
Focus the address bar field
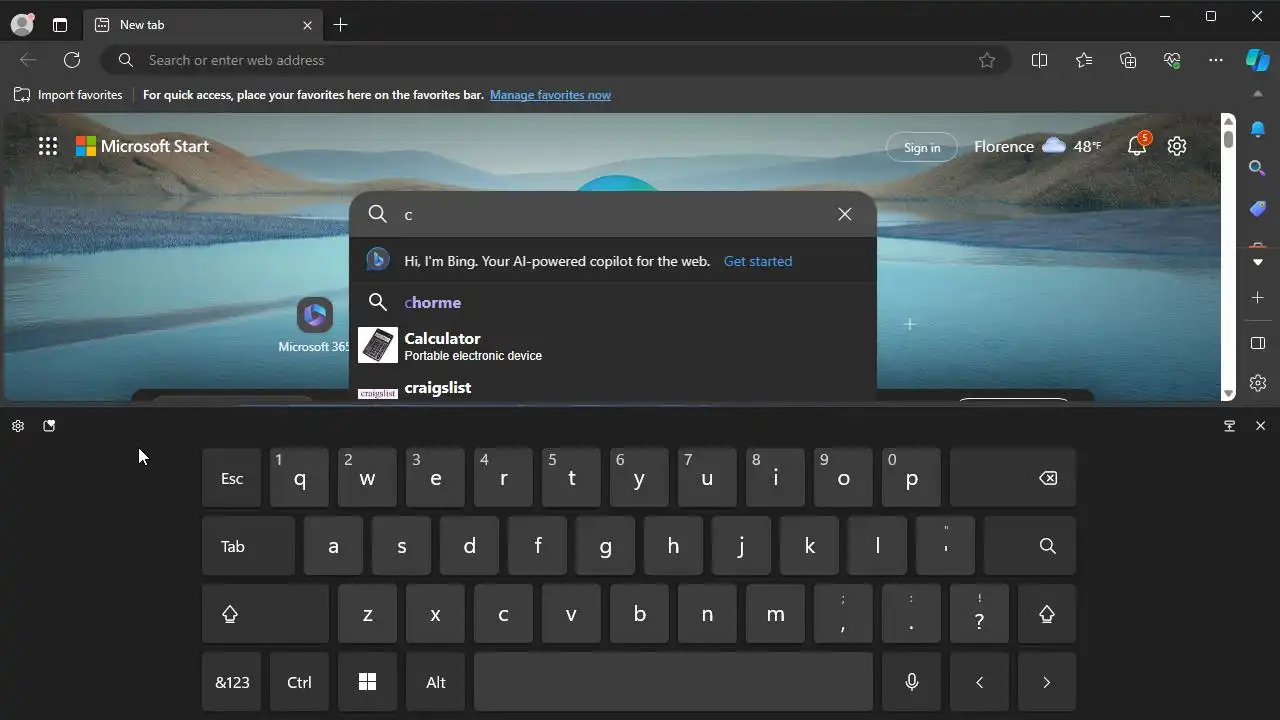tap(555, 60)
